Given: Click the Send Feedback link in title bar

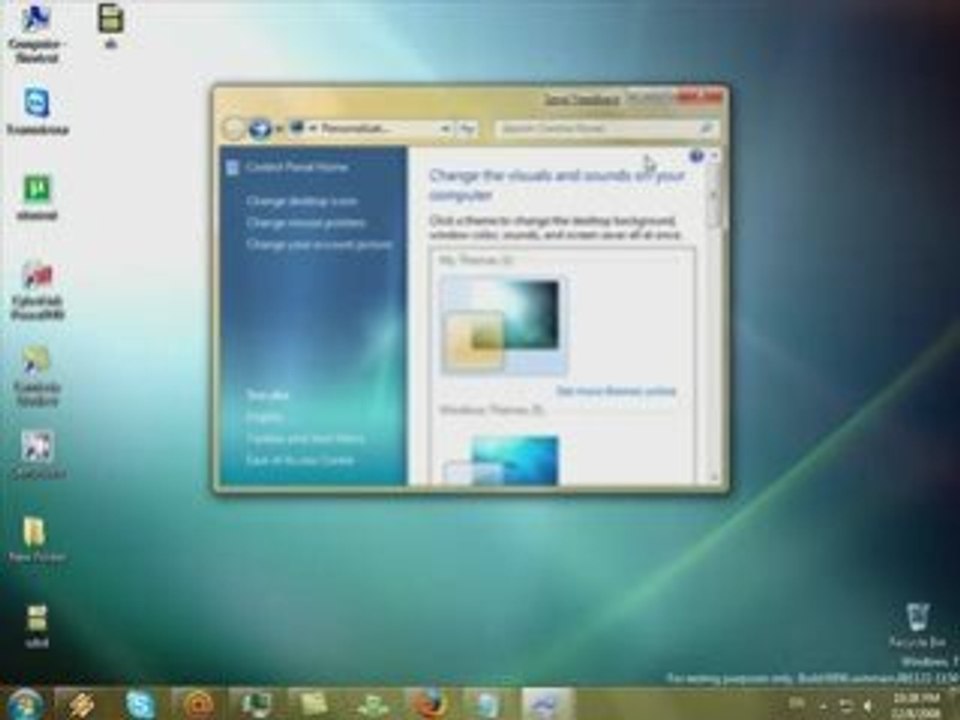Looking at the screenshot, I should tap(582, 100).
